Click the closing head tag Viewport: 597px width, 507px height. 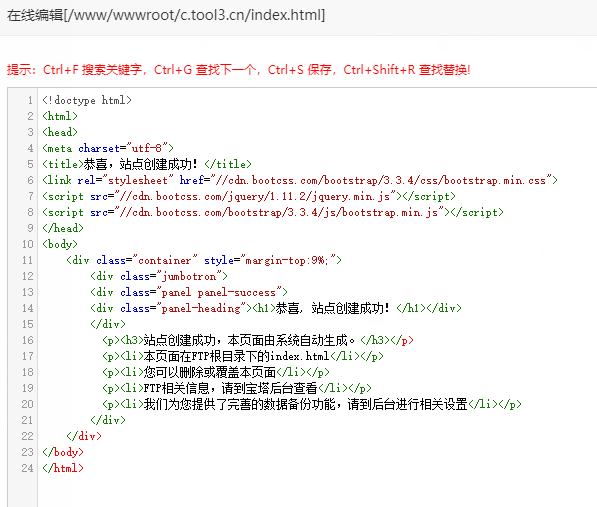pos(63,228)
